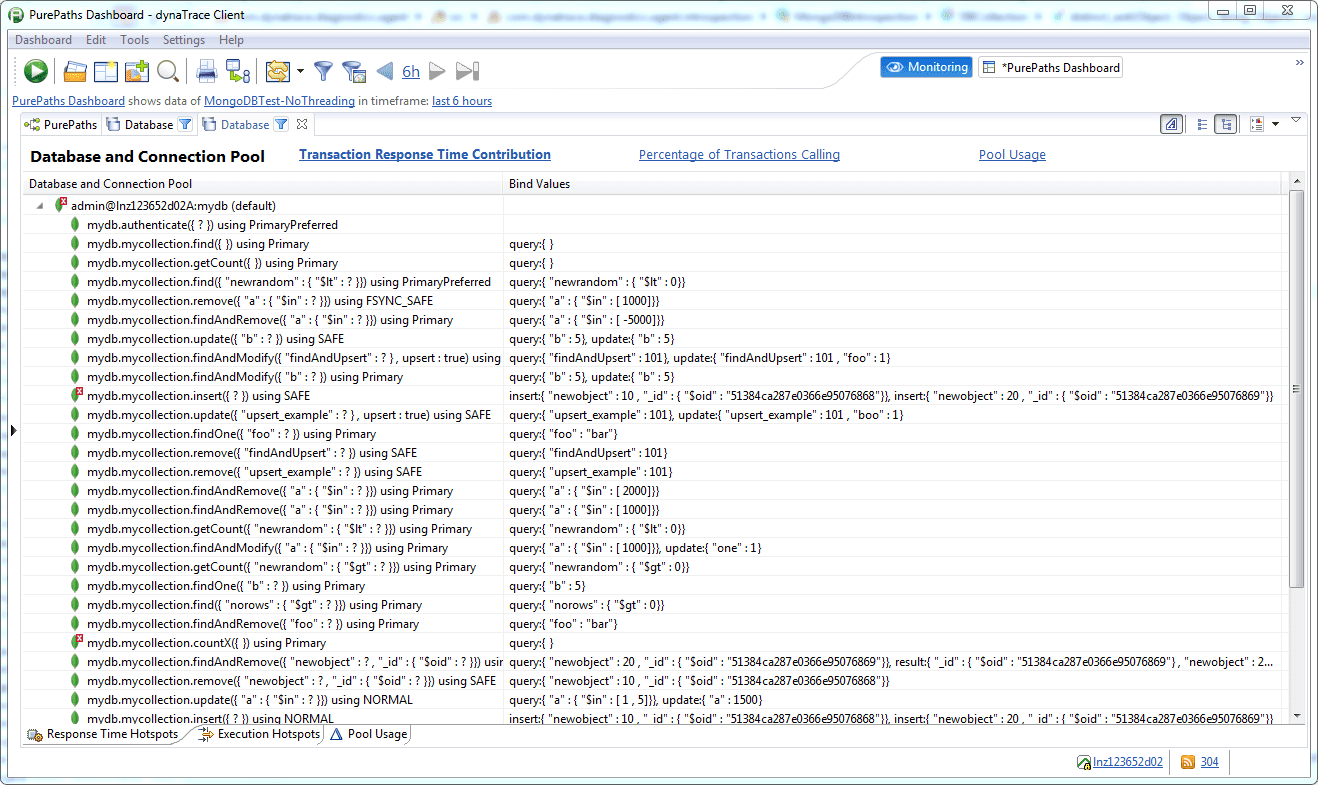Open a dashboard via the folder icon
Screen dimensions: 1318x785
pos(75,71)
